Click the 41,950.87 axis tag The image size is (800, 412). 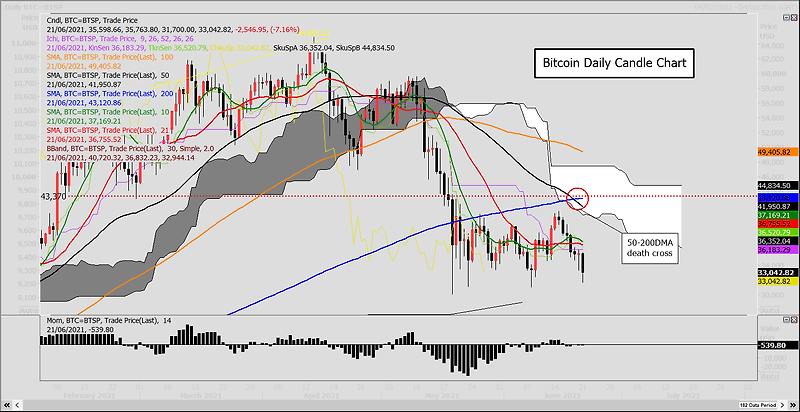(778, 206)
